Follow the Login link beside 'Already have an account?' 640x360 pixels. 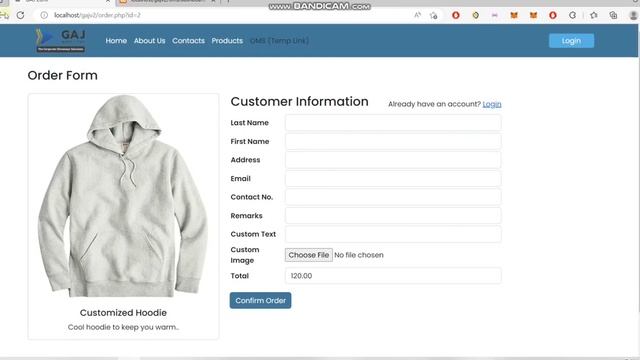coord(492,104)
